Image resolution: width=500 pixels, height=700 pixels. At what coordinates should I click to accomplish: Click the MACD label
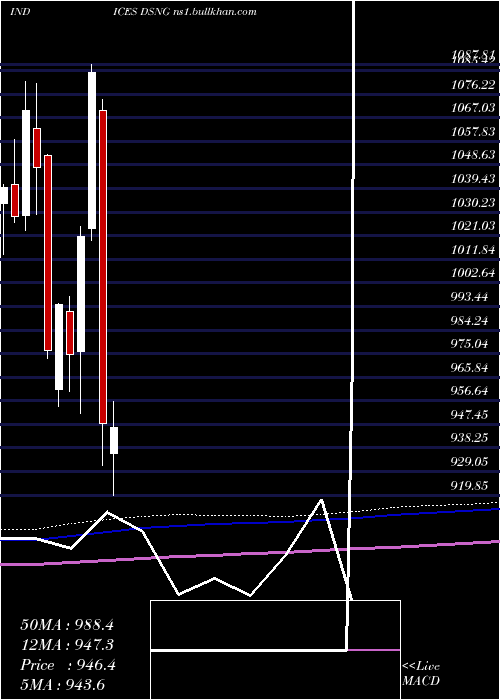tap(421, 681)
